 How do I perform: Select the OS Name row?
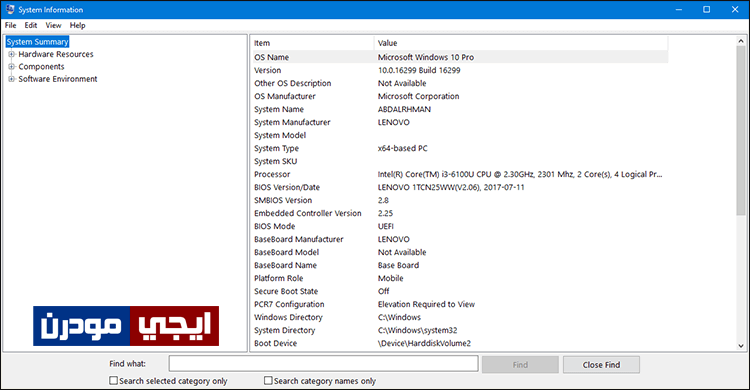pyautogui.click(x=460, y=57)
